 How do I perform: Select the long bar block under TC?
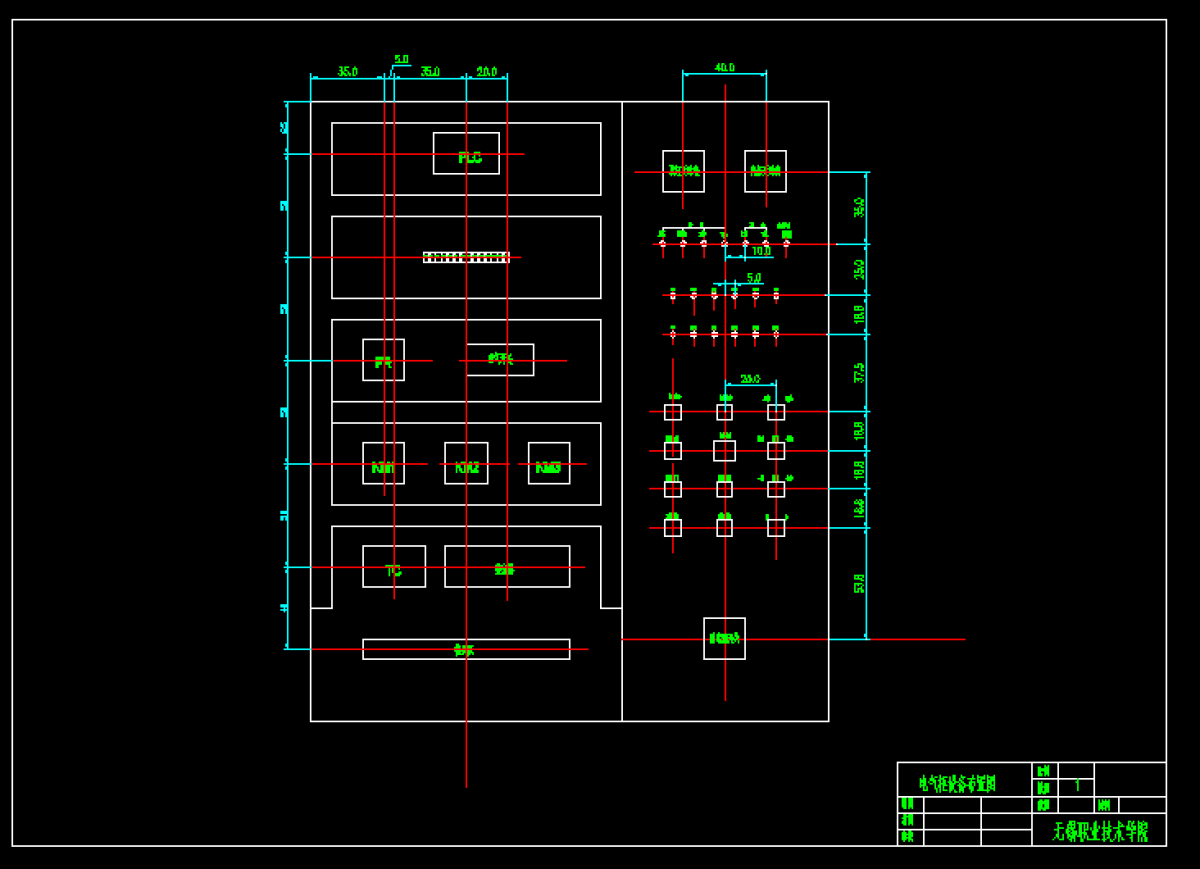point(466,650)
